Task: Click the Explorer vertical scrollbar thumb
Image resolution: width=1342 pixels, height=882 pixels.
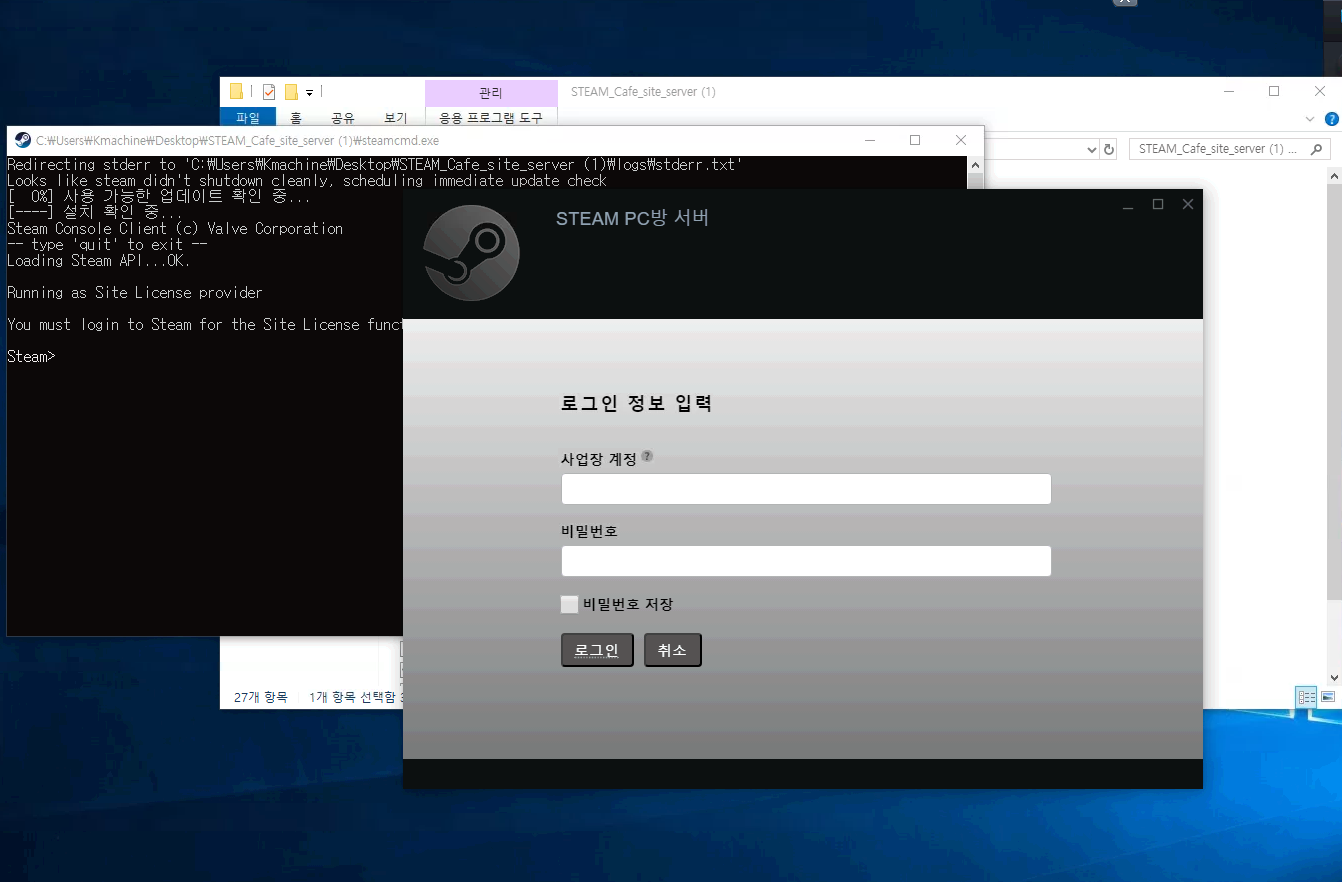Action: (x=1334, y=391)
